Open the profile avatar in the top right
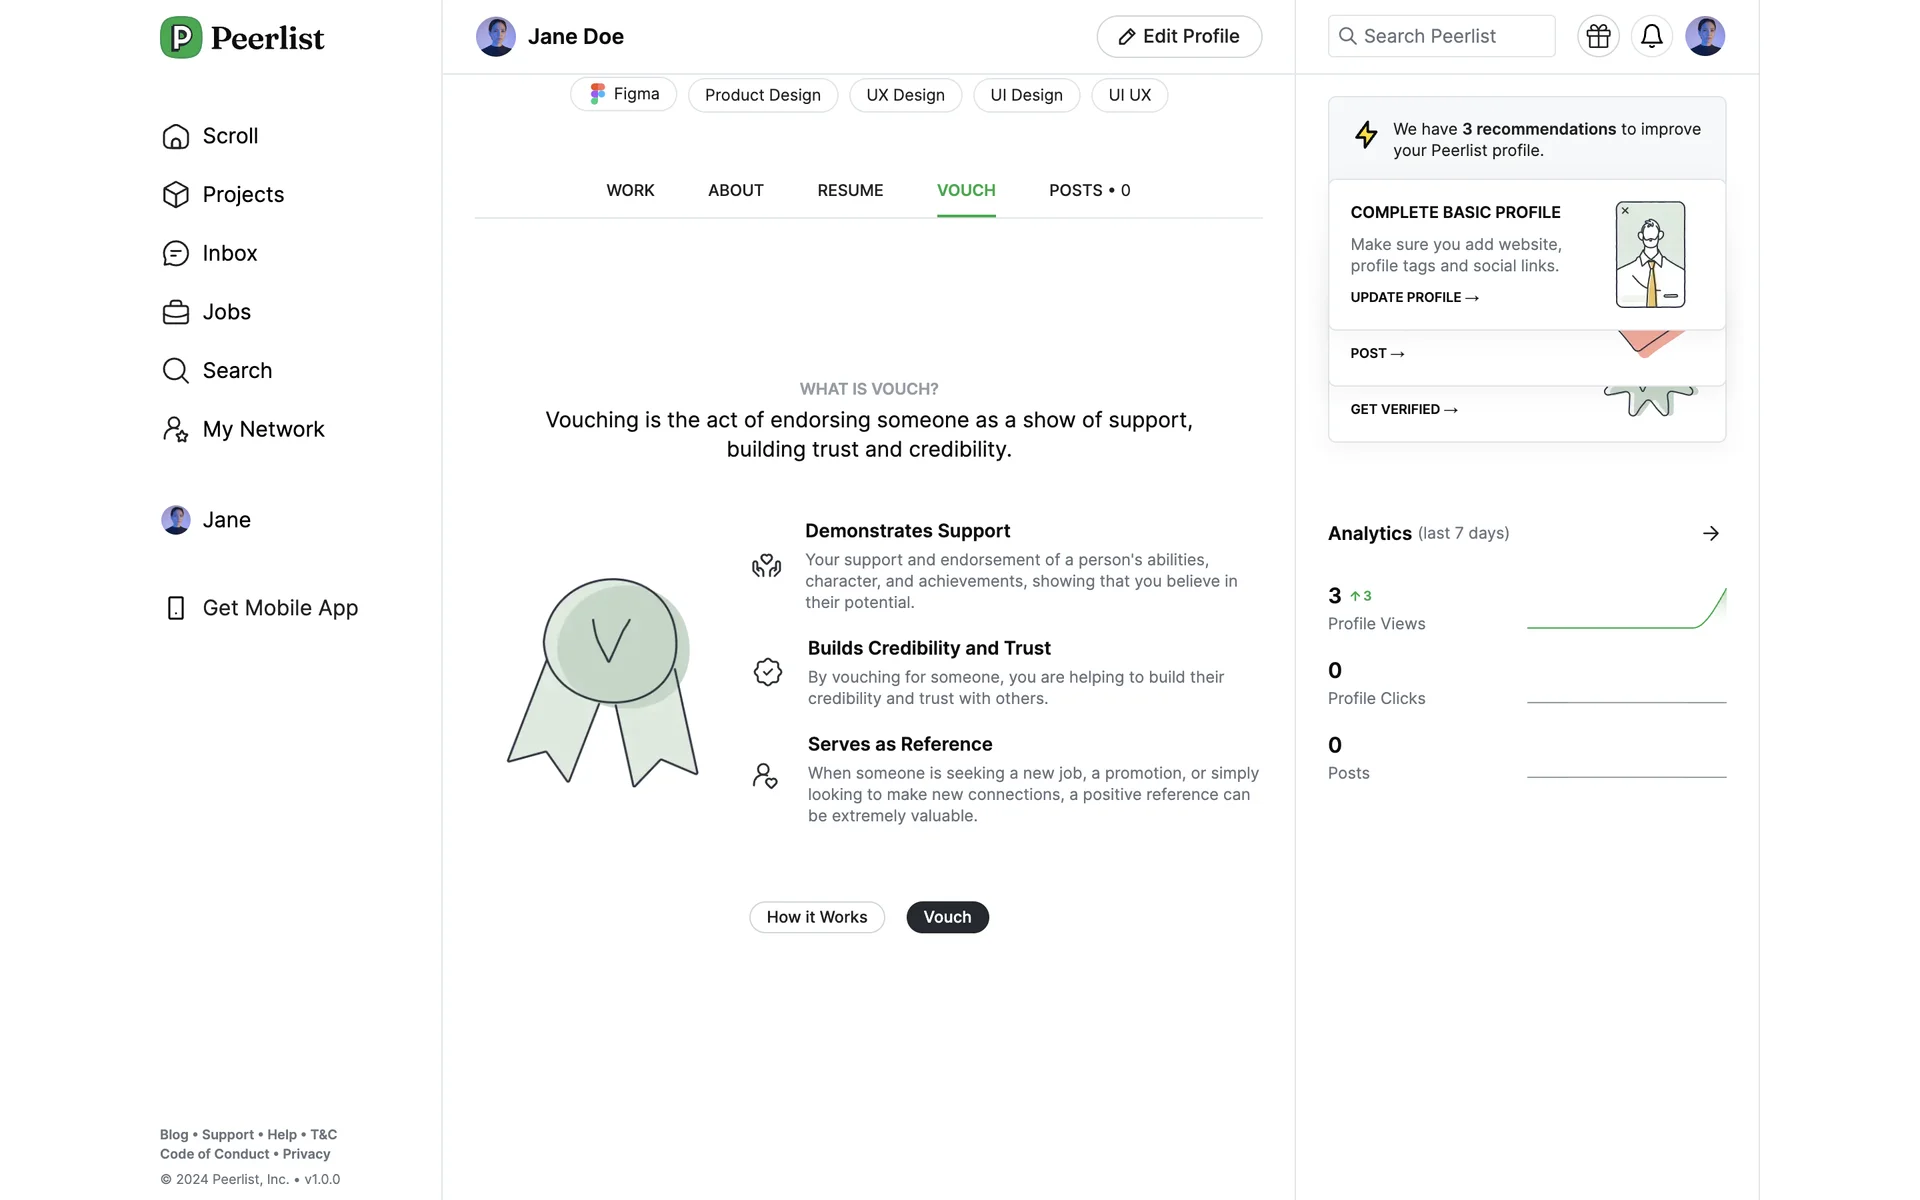This screenshot has height=1200, width=1920. click(1705, 37)
